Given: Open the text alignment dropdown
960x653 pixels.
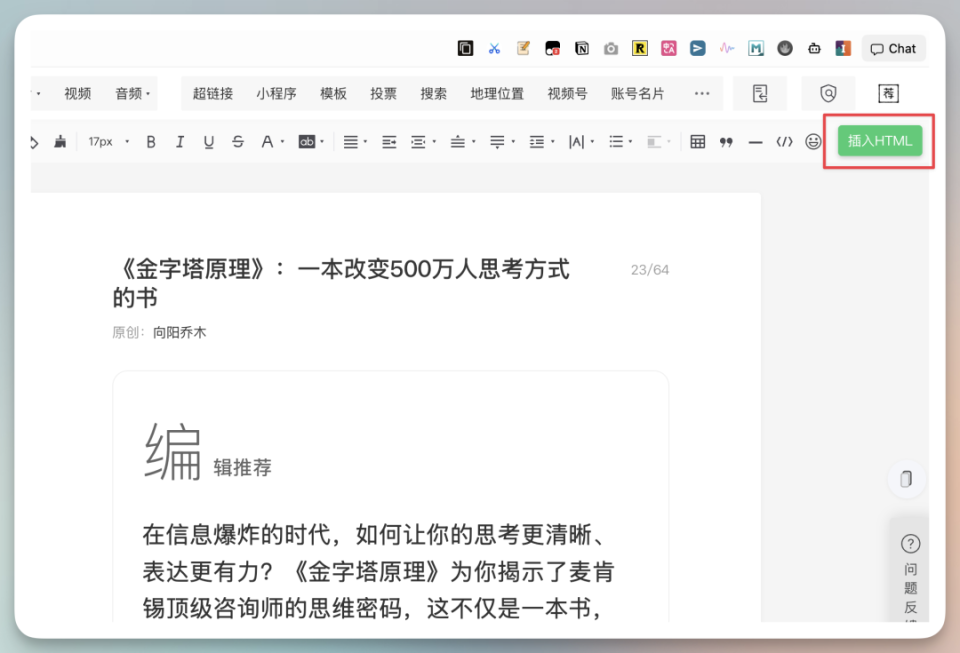Looking at the screenshot, I should pos(354,142).
